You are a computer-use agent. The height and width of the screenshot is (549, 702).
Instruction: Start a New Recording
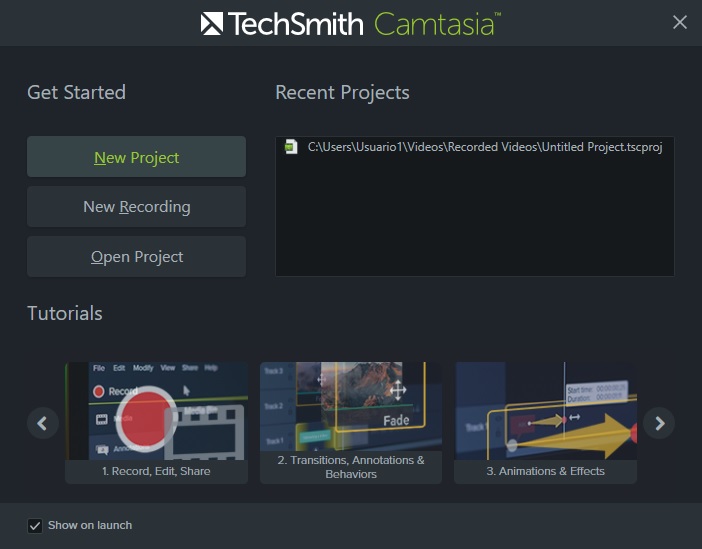(x=136, y=206)
